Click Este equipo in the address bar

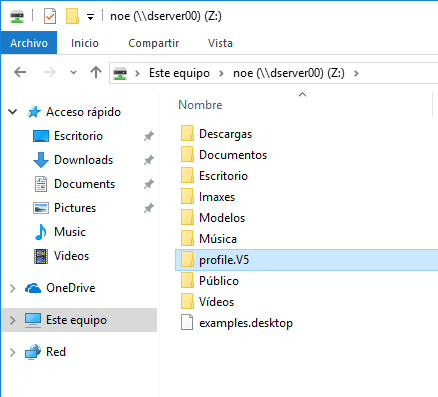[179, 73]
